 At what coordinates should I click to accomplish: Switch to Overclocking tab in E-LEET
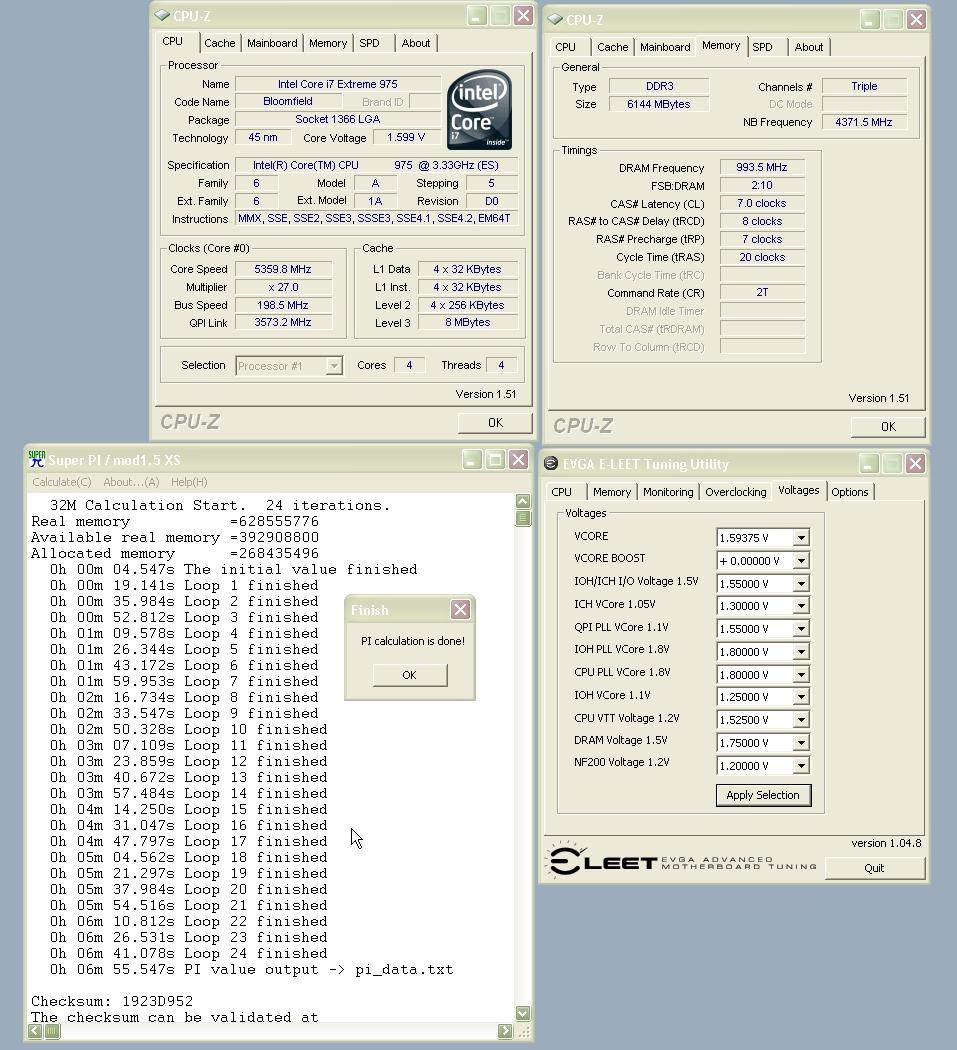(735, 492)
